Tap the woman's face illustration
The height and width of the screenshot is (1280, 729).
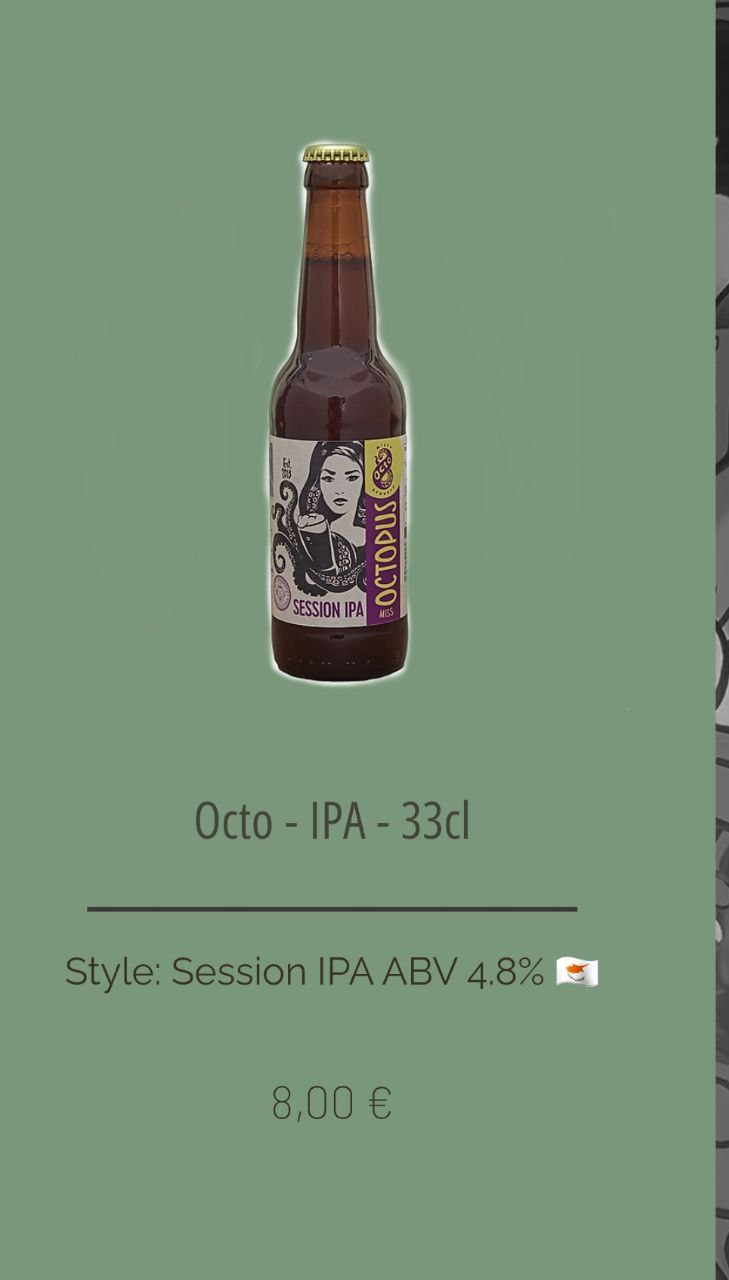click(342, 488)
